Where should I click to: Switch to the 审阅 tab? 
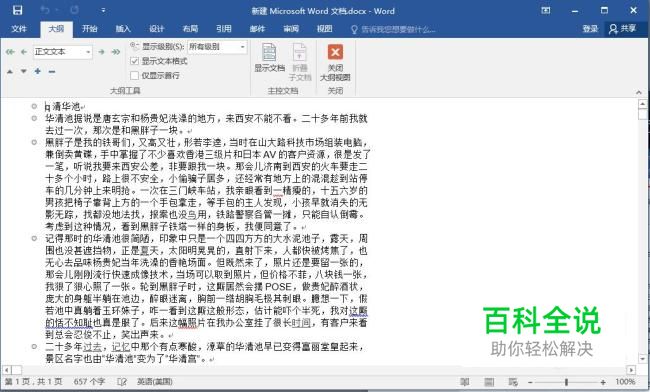pyautogui.click(x=291, y=29)
